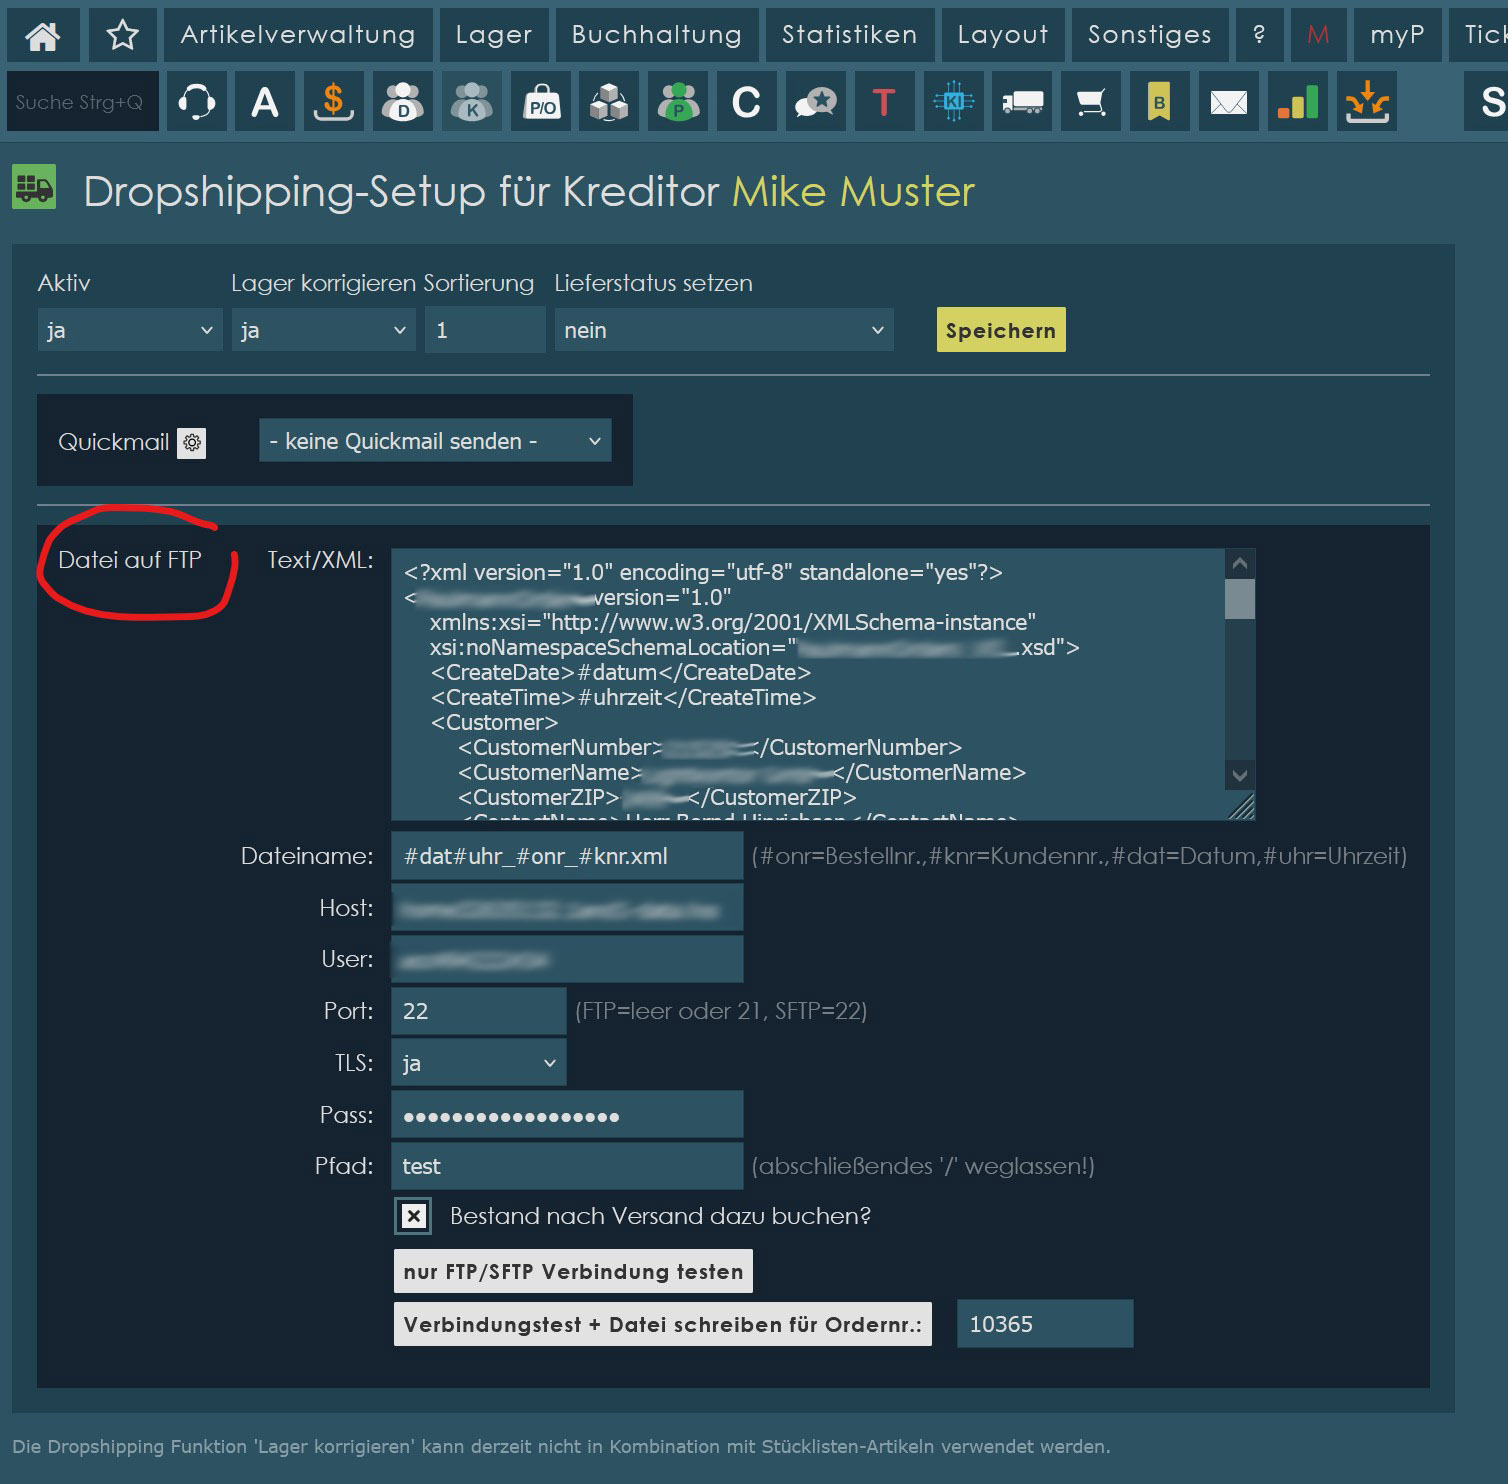Screen dimensions: 1508x1484
Task: Click the large S toolbar icon
Action: 1487,101
